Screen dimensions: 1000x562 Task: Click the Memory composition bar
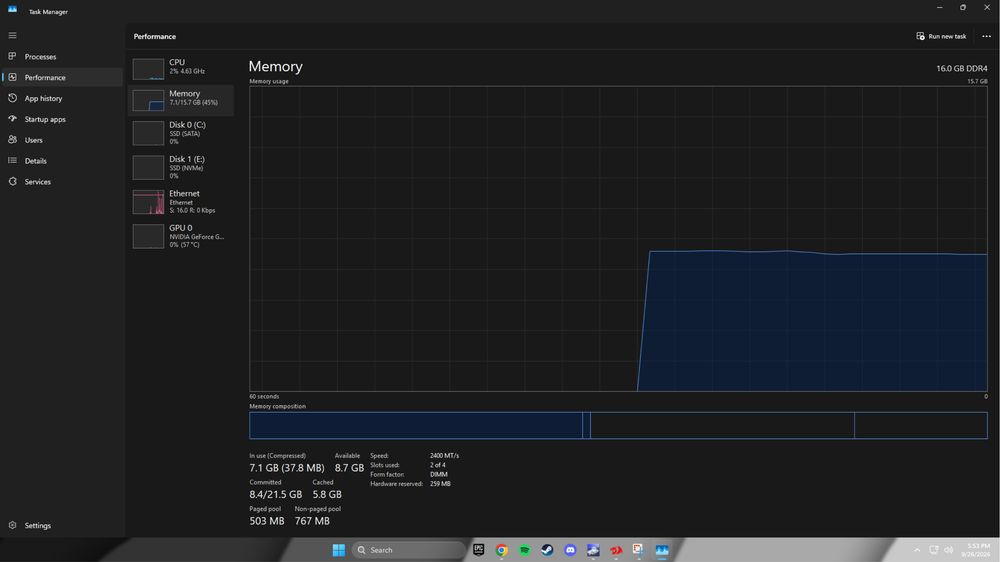618,425
